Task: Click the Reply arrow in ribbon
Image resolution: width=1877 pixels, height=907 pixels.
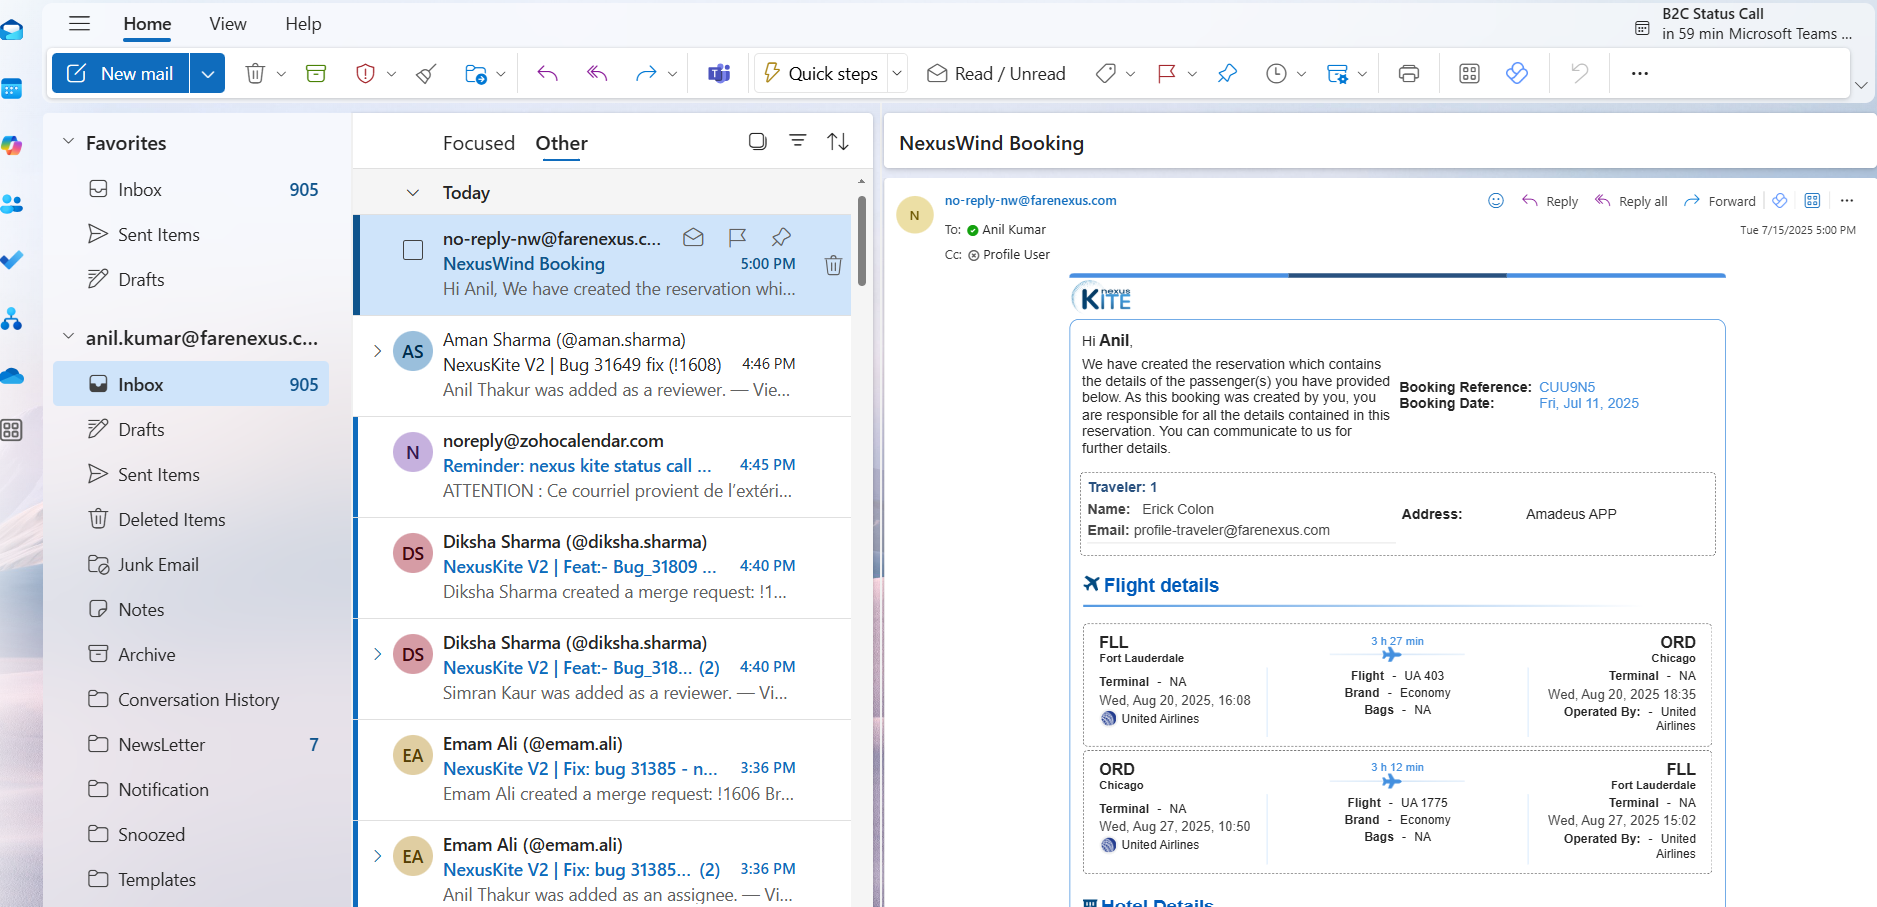Action: point(547,73)
